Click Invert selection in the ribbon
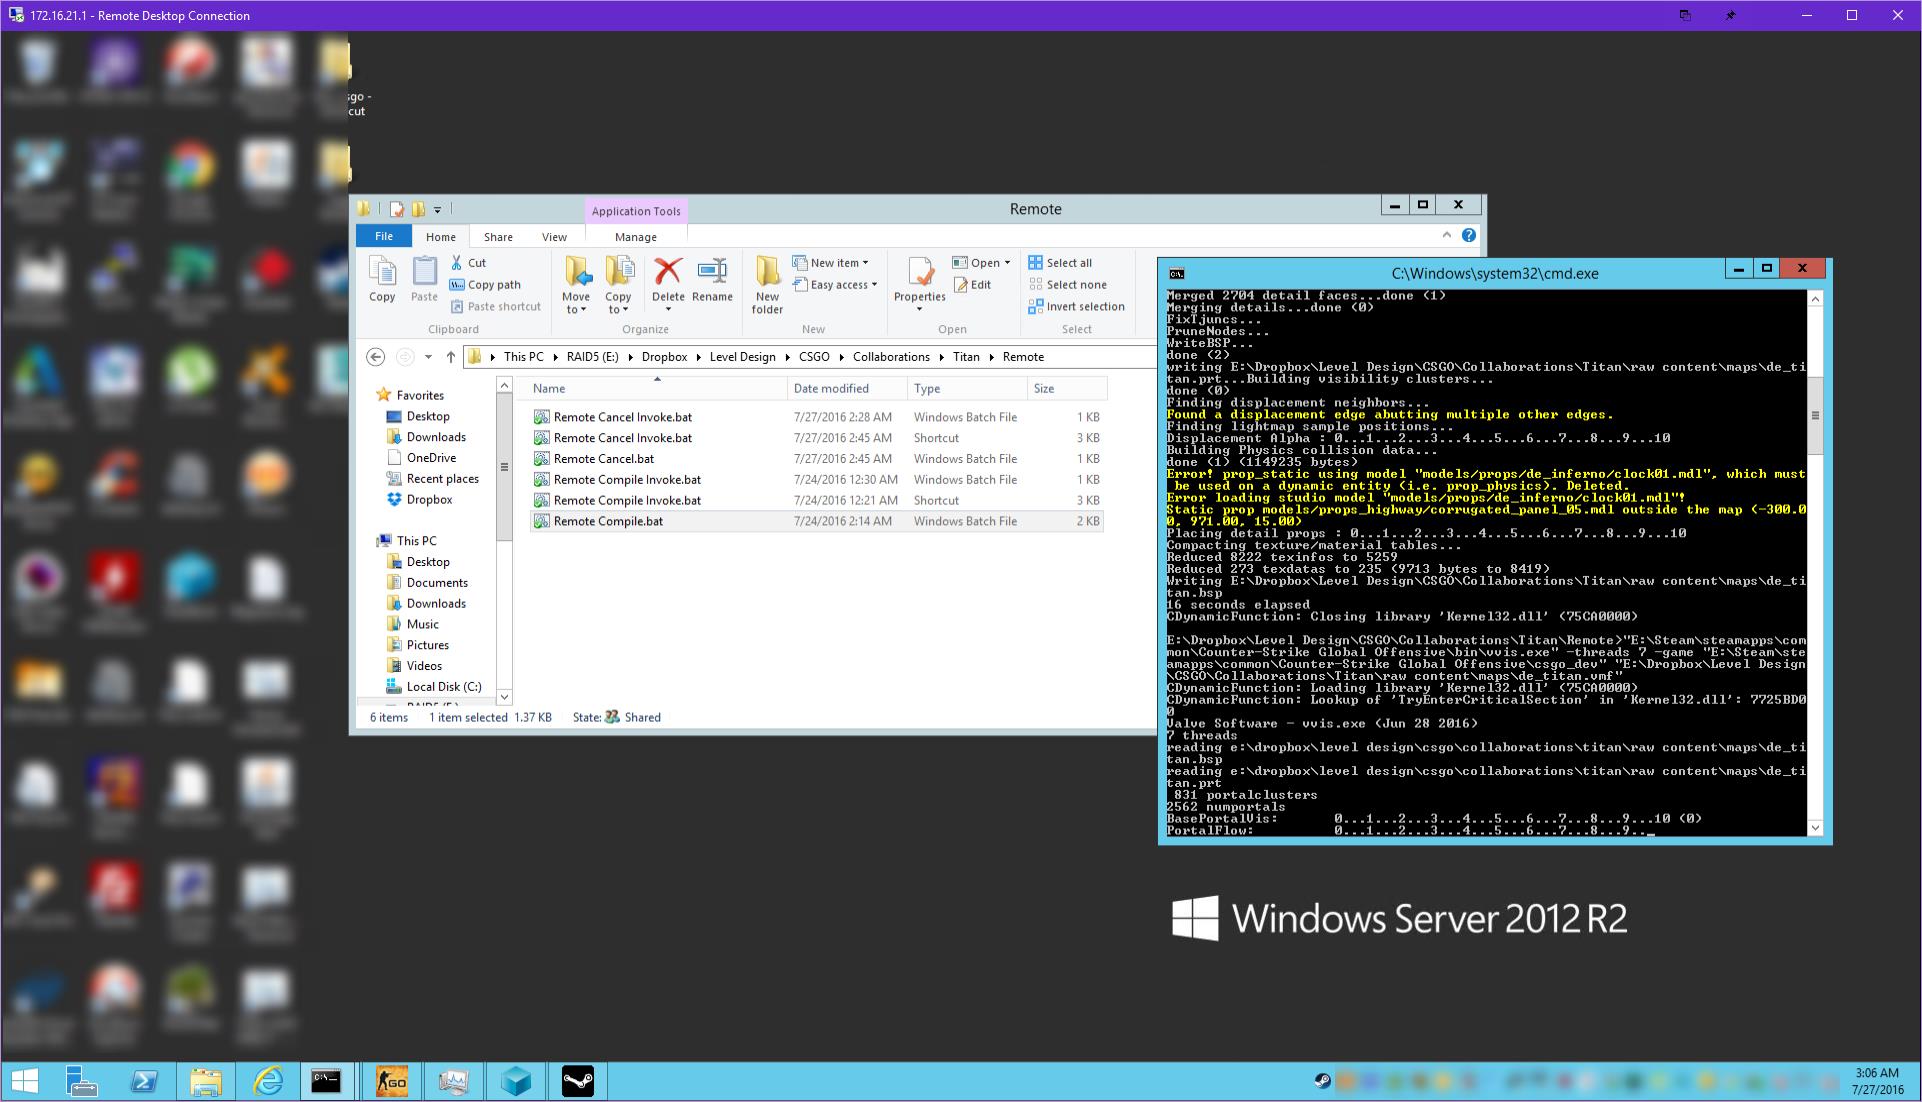The width and height of the screenshot is (1922, 1102). 1076,307
